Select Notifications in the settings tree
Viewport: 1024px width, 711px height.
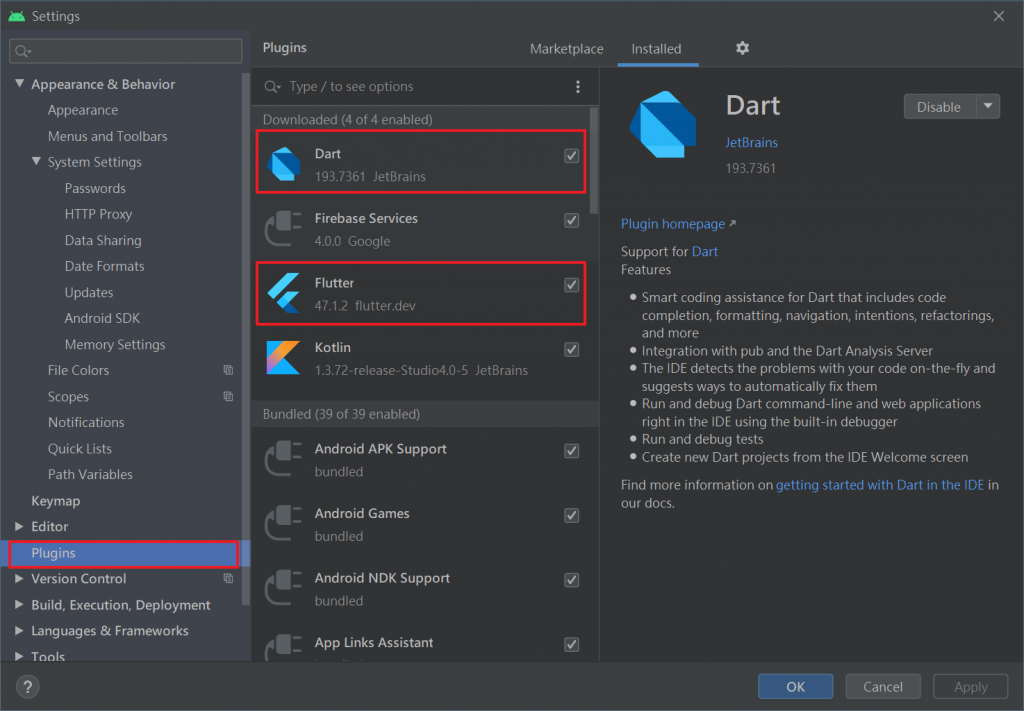pos(86,422)
